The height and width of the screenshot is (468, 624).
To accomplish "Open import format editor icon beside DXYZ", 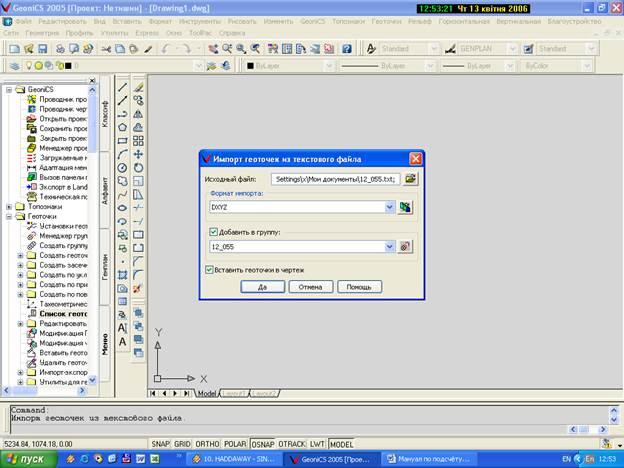I will pos(405,207).
